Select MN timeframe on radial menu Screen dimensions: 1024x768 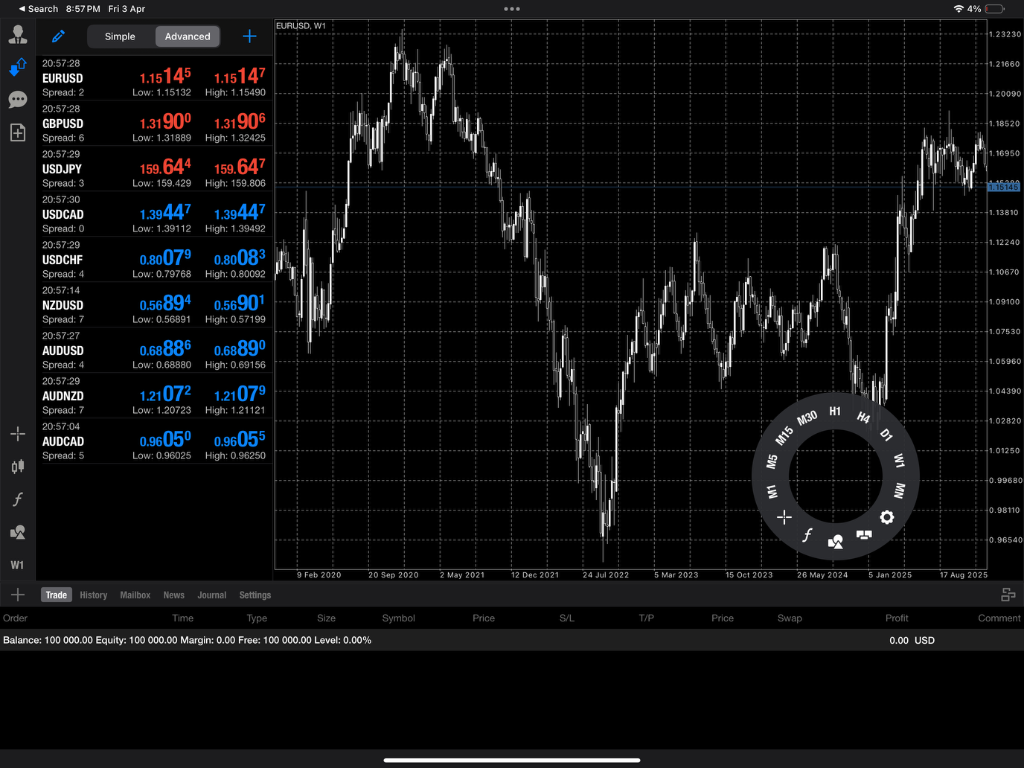tap(899, 490)
